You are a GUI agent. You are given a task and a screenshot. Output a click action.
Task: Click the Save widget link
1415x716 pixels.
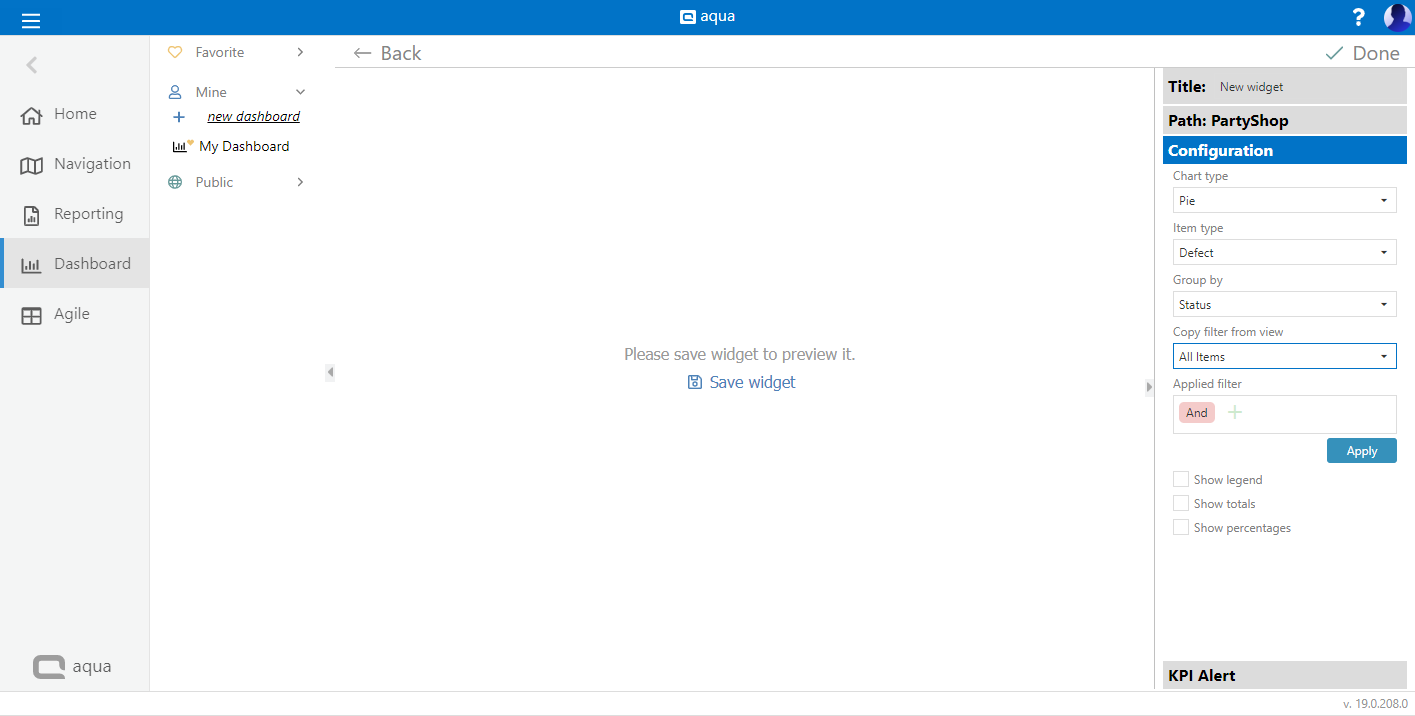click(x=742, y=382)
